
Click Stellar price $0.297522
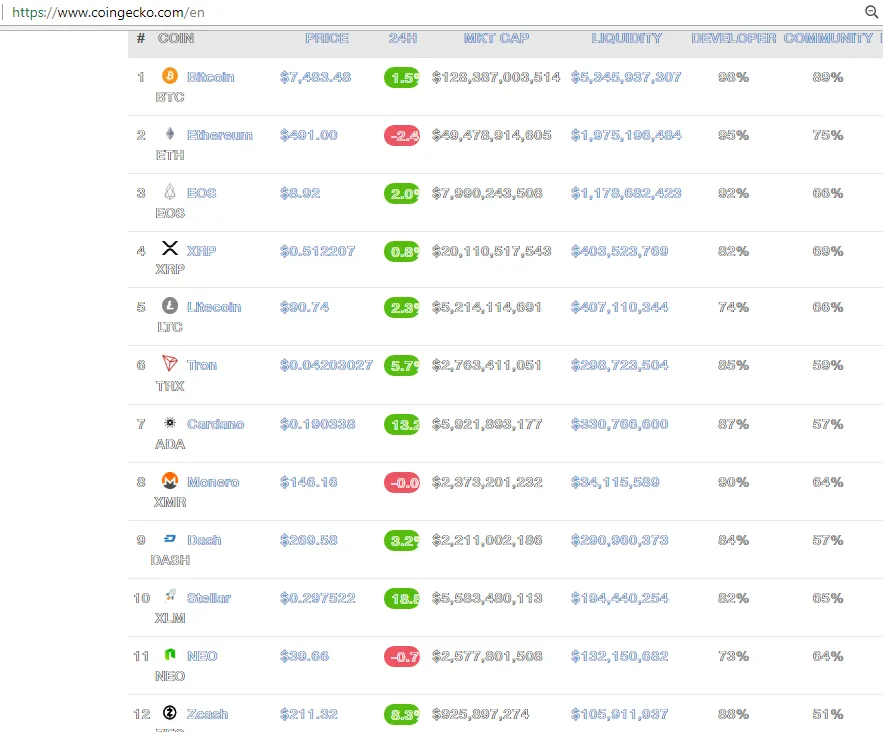coord(318,598)
